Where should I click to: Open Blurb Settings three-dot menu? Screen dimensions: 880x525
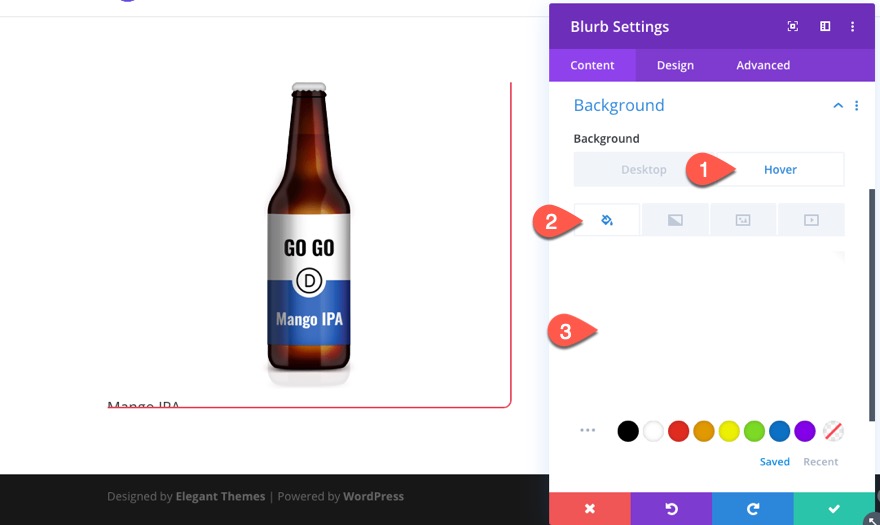pos(853,27)
